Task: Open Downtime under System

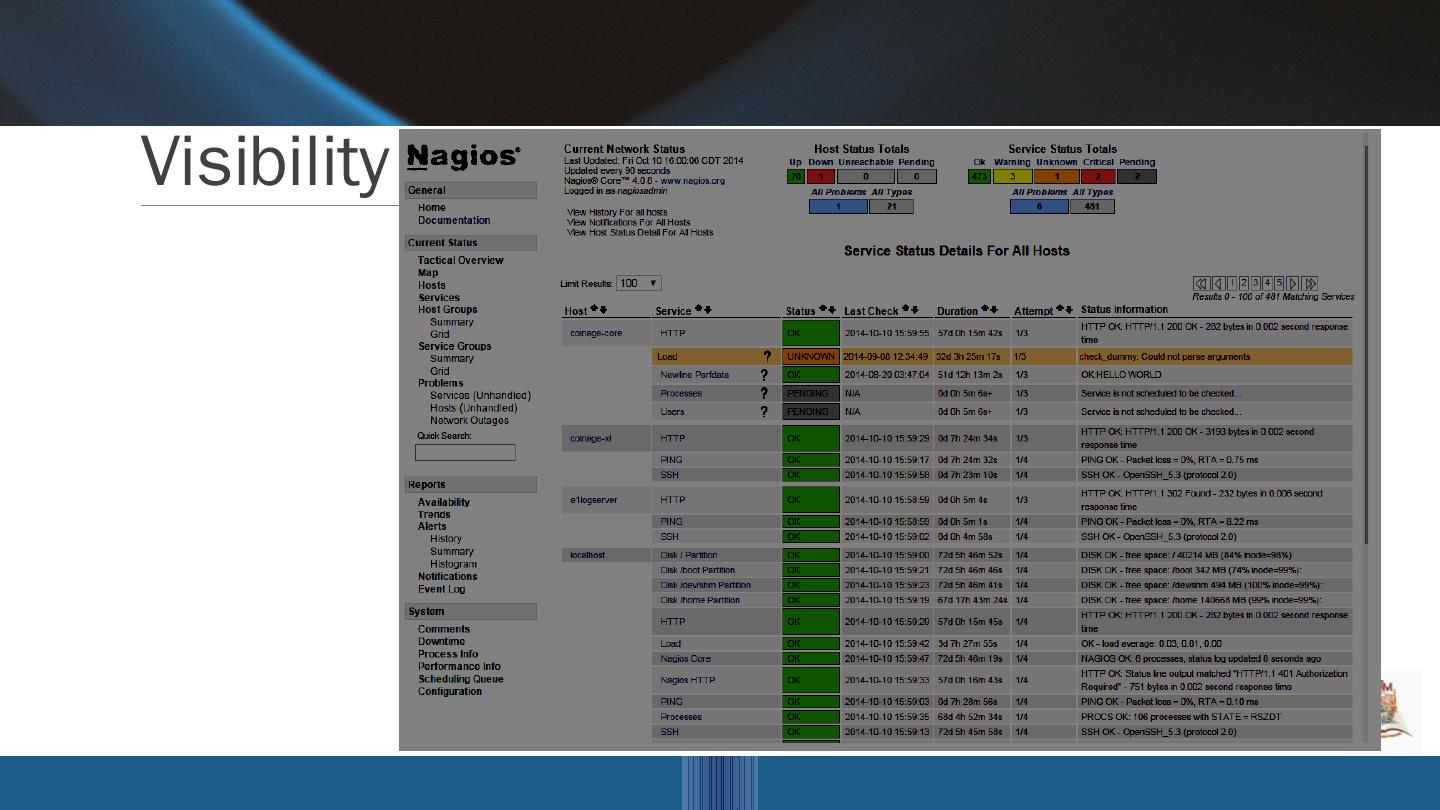Action: (441, 642)
